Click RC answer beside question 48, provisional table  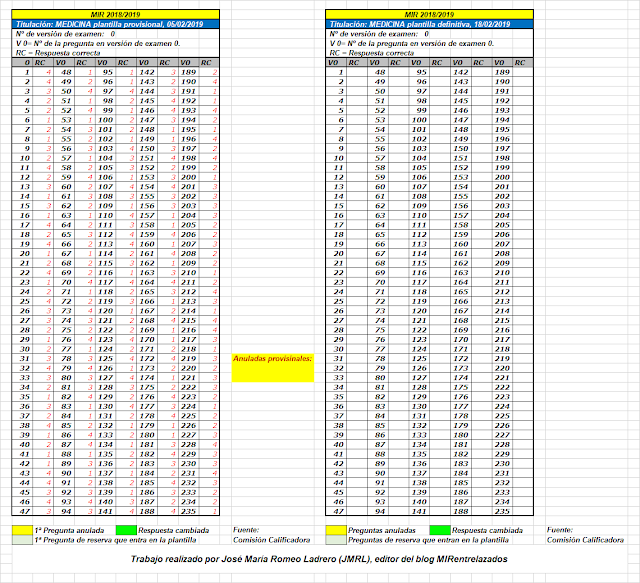coord(84,72)
